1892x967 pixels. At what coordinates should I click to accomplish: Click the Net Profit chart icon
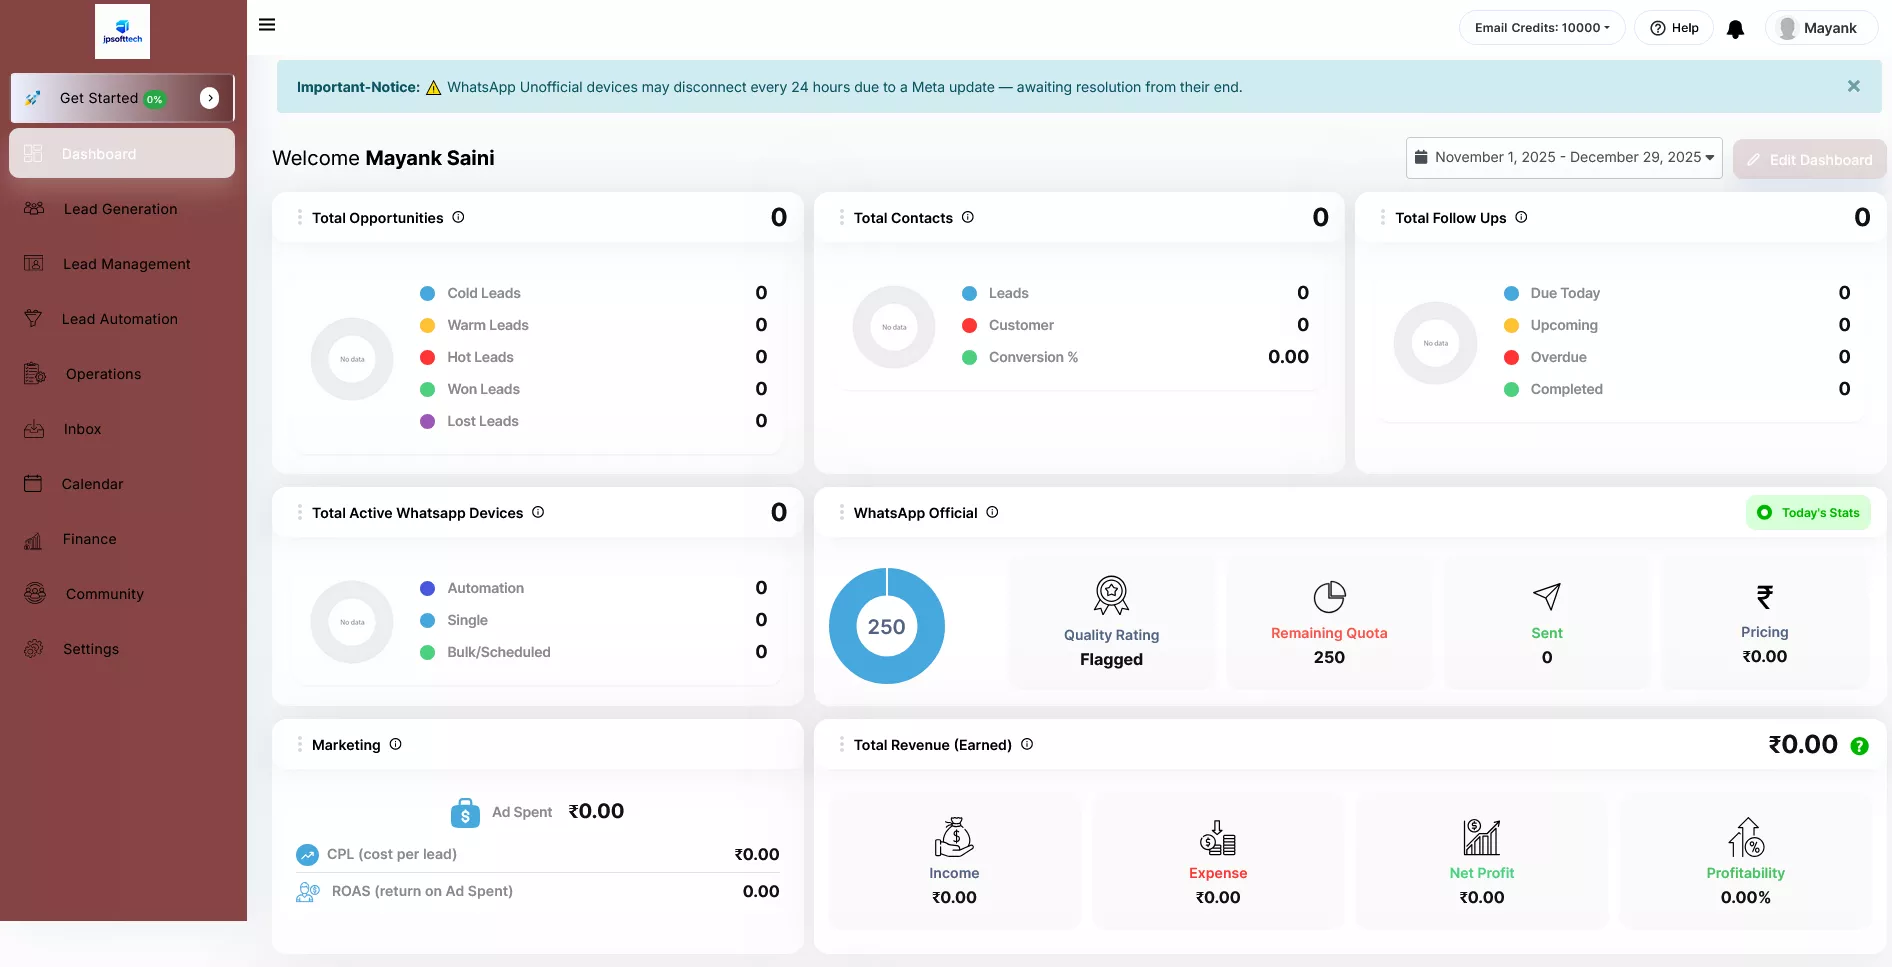(x=1481, y=837)
